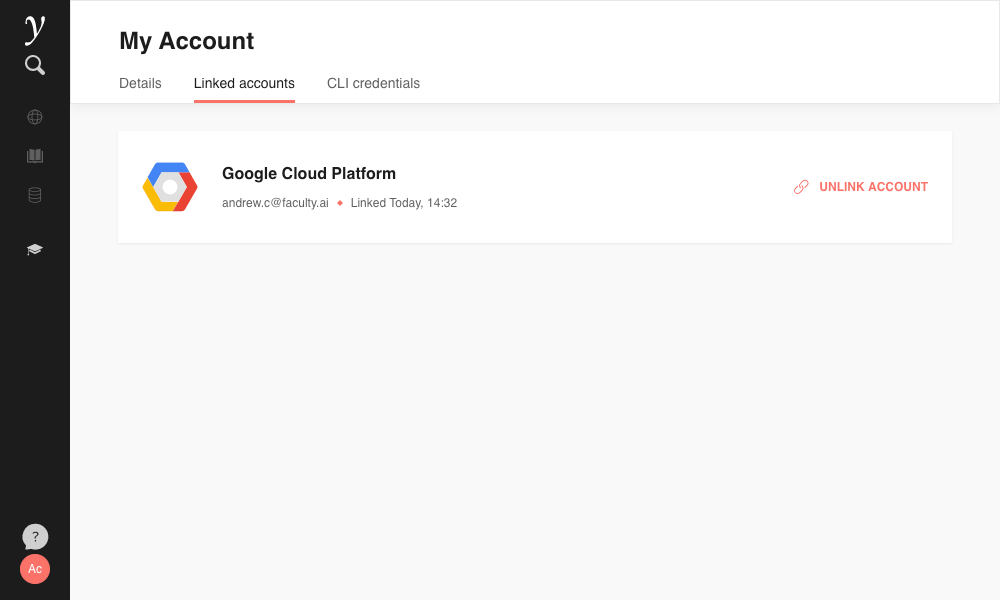Open the 'Ac' user avatar menu
Viewport: 1000px width, 600px height.
coord(35,569)
